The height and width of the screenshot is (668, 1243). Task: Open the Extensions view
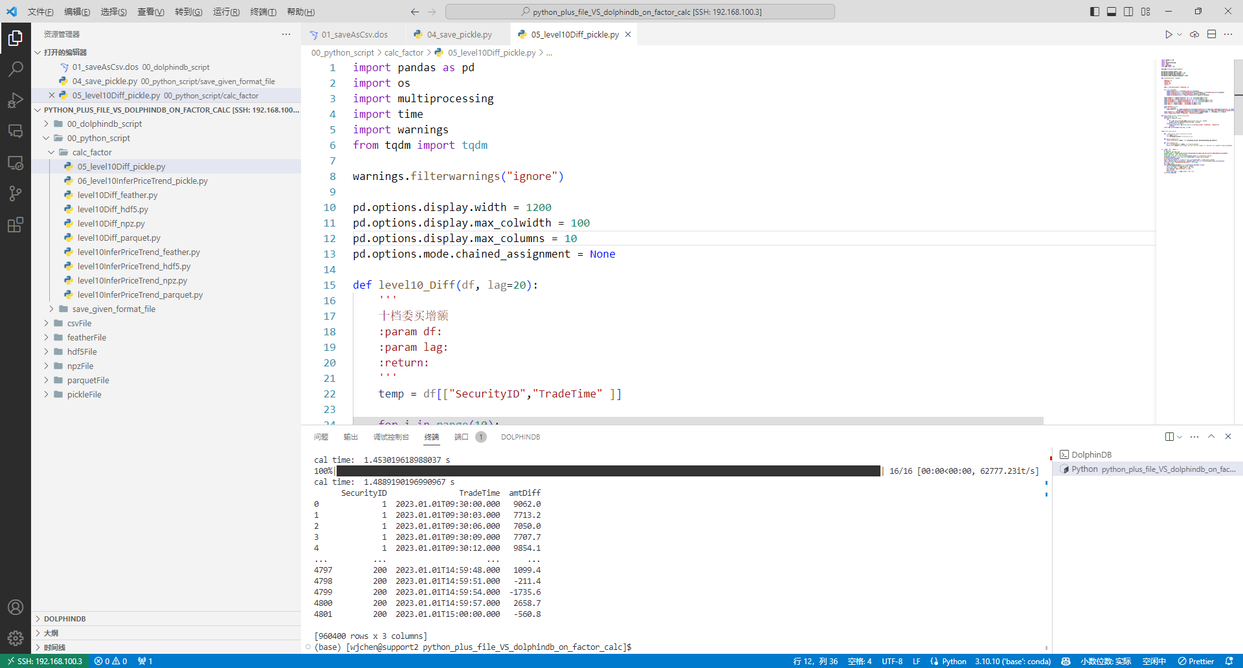click(15, 225)
